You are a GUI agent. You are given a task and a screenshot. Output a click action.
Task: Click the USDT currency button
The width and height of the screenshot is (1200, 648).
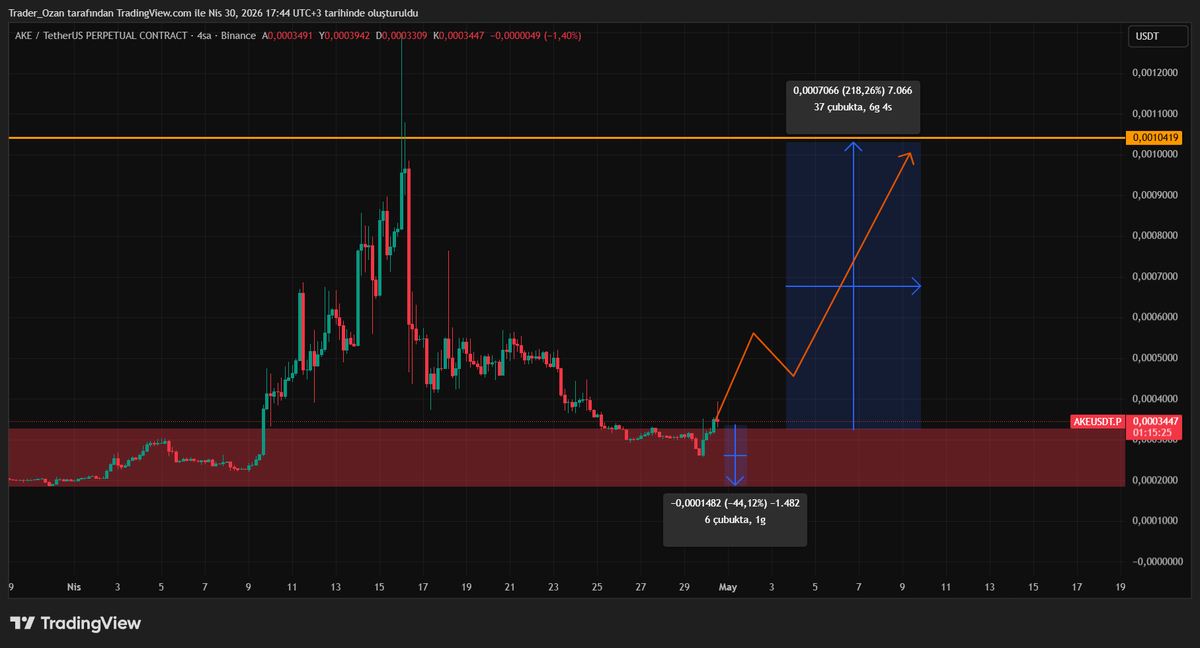[1157, 36]
